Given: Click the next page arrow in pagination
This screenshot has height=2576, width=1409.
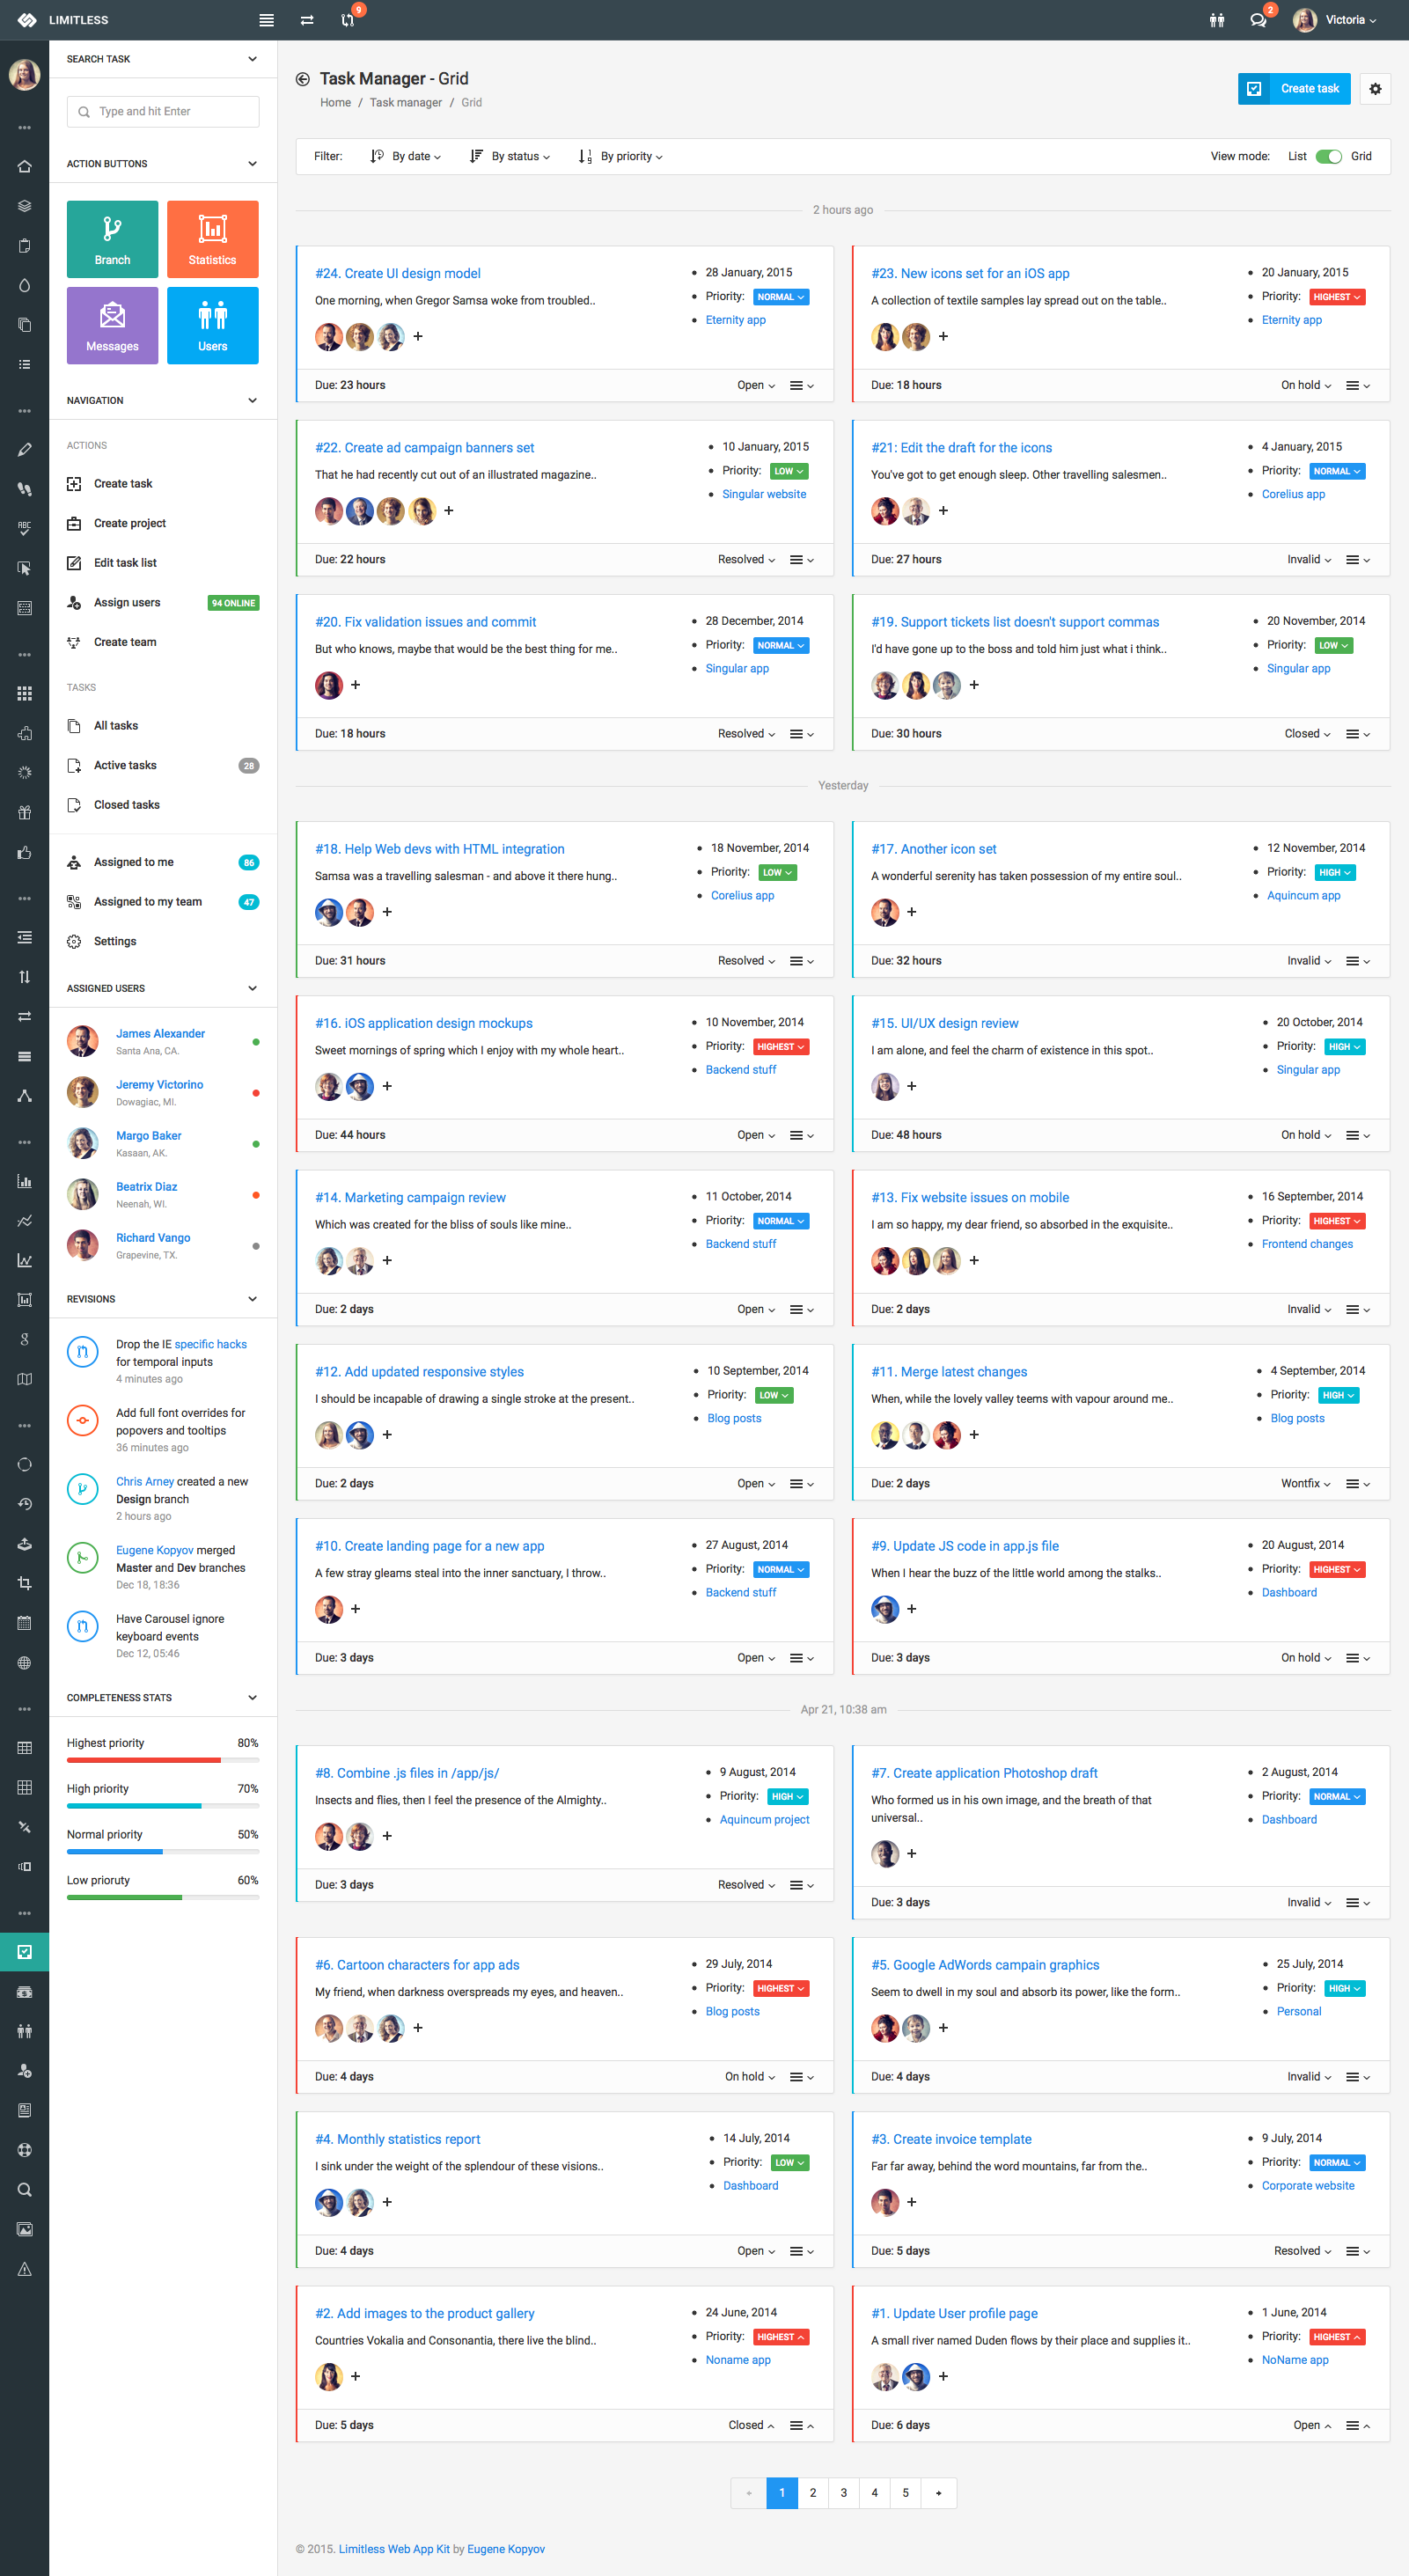Looking at the screenshot, I should (x=938, y=2493).
